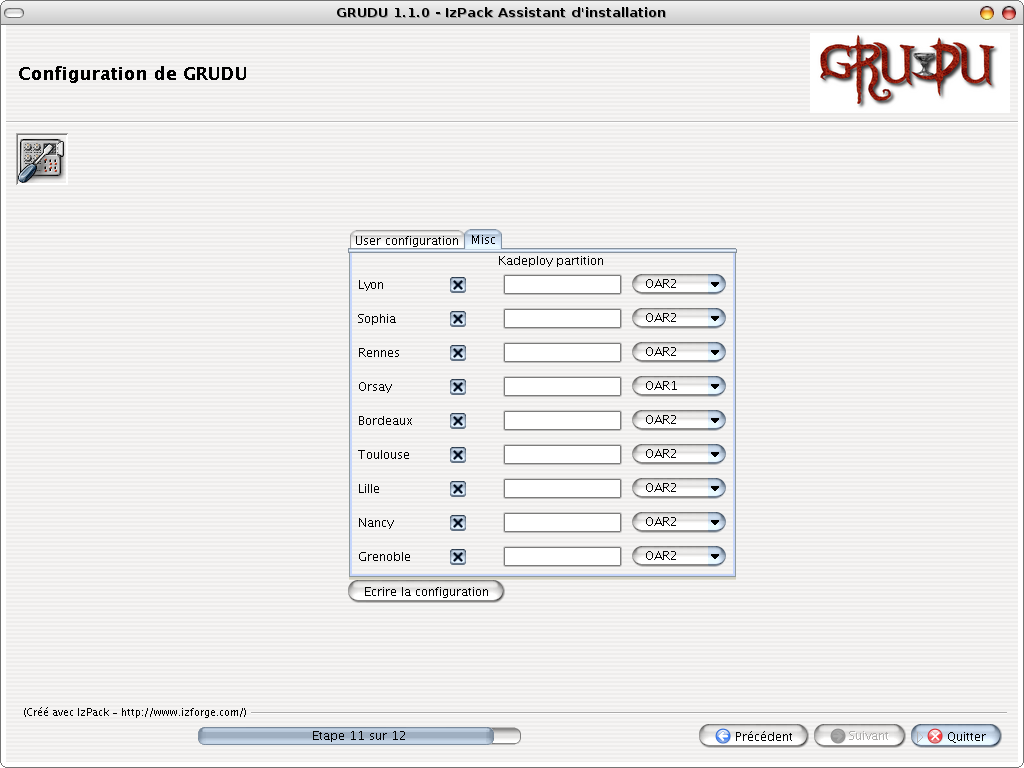The image size is (1024, 768).
Task: Minimize the window with the orange button
Action: (x=987, y=12)
